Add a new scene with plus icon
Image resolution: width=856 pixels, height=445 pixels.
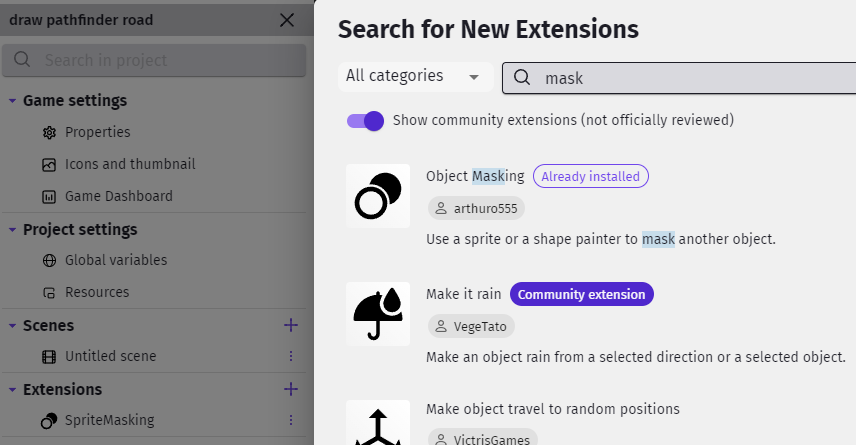click(x=291, y=325)
